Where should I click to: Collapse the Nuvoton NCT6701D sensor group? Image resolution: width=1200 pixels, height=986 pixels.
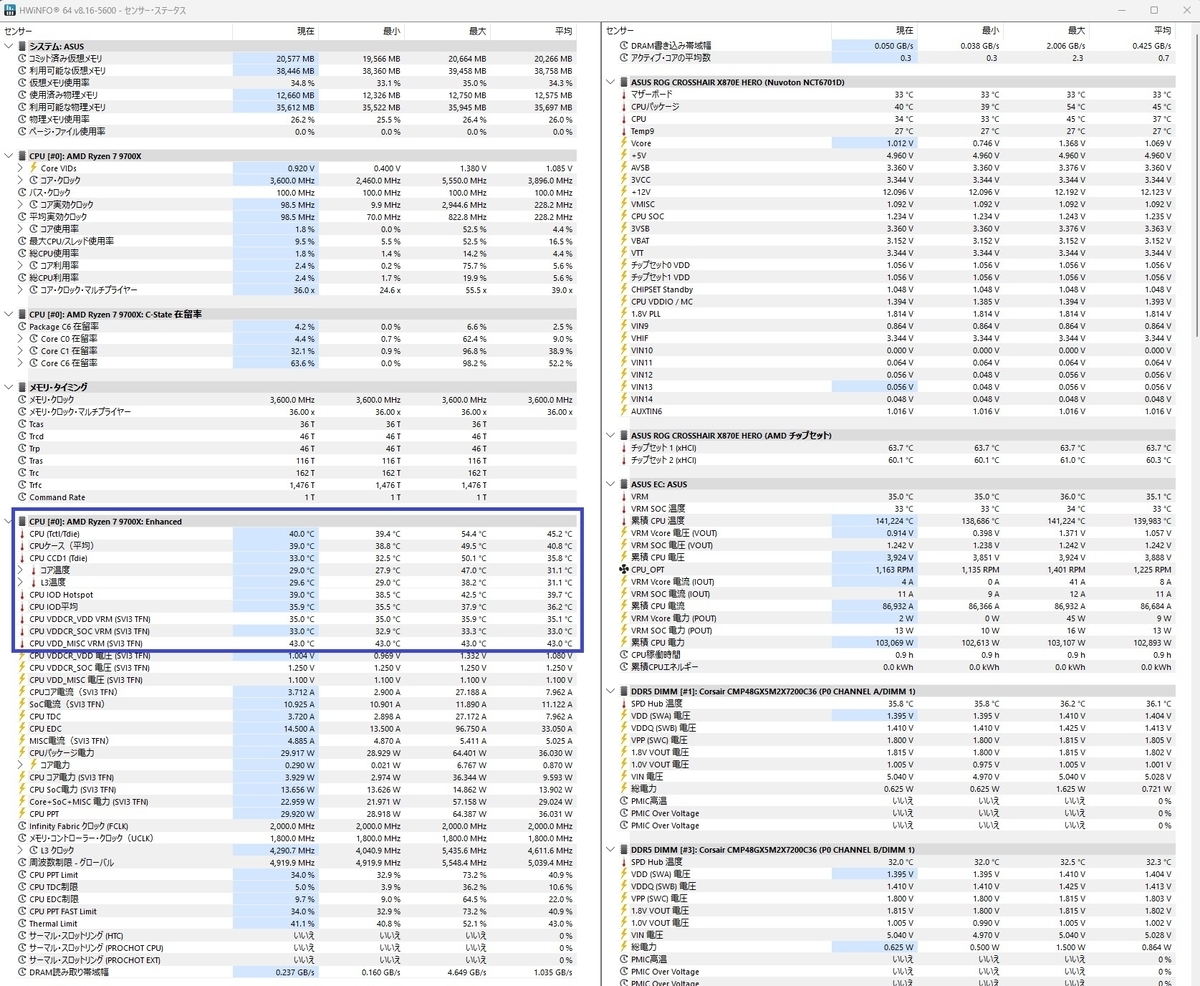pos(612,82)
